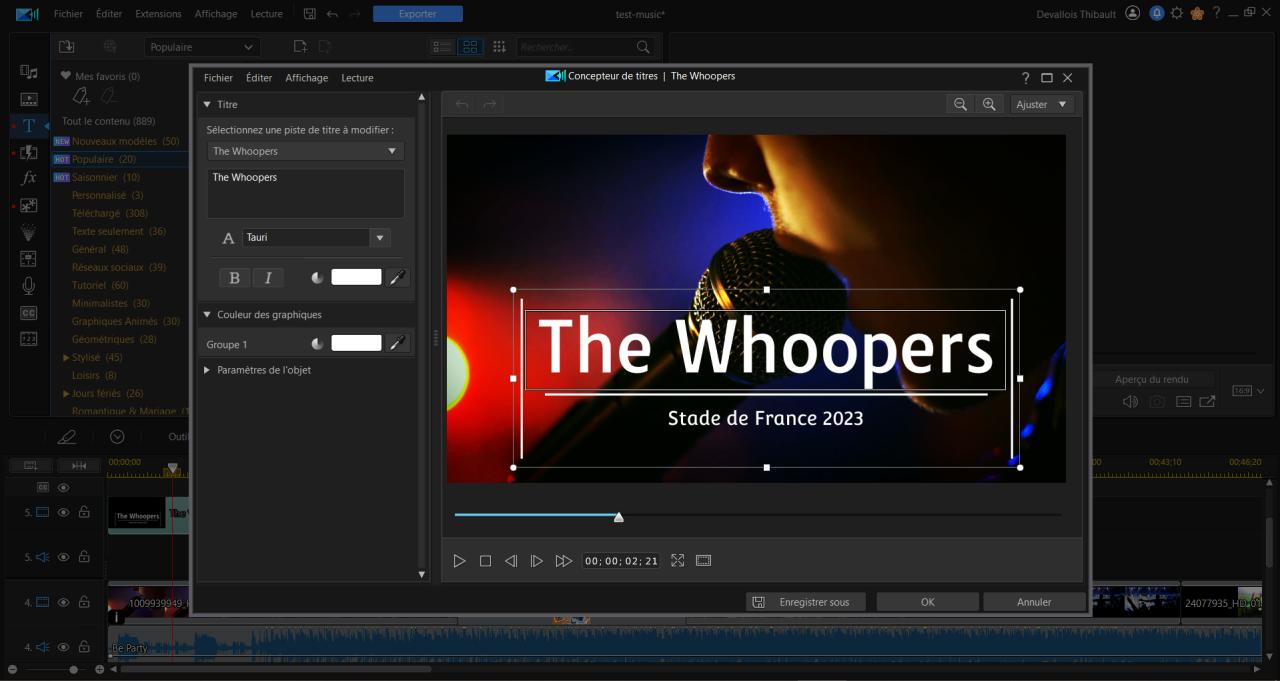The image size is (1280, 681).
Task: Expand Paramètres de l'objet section
Action: (x=207, y=370)
